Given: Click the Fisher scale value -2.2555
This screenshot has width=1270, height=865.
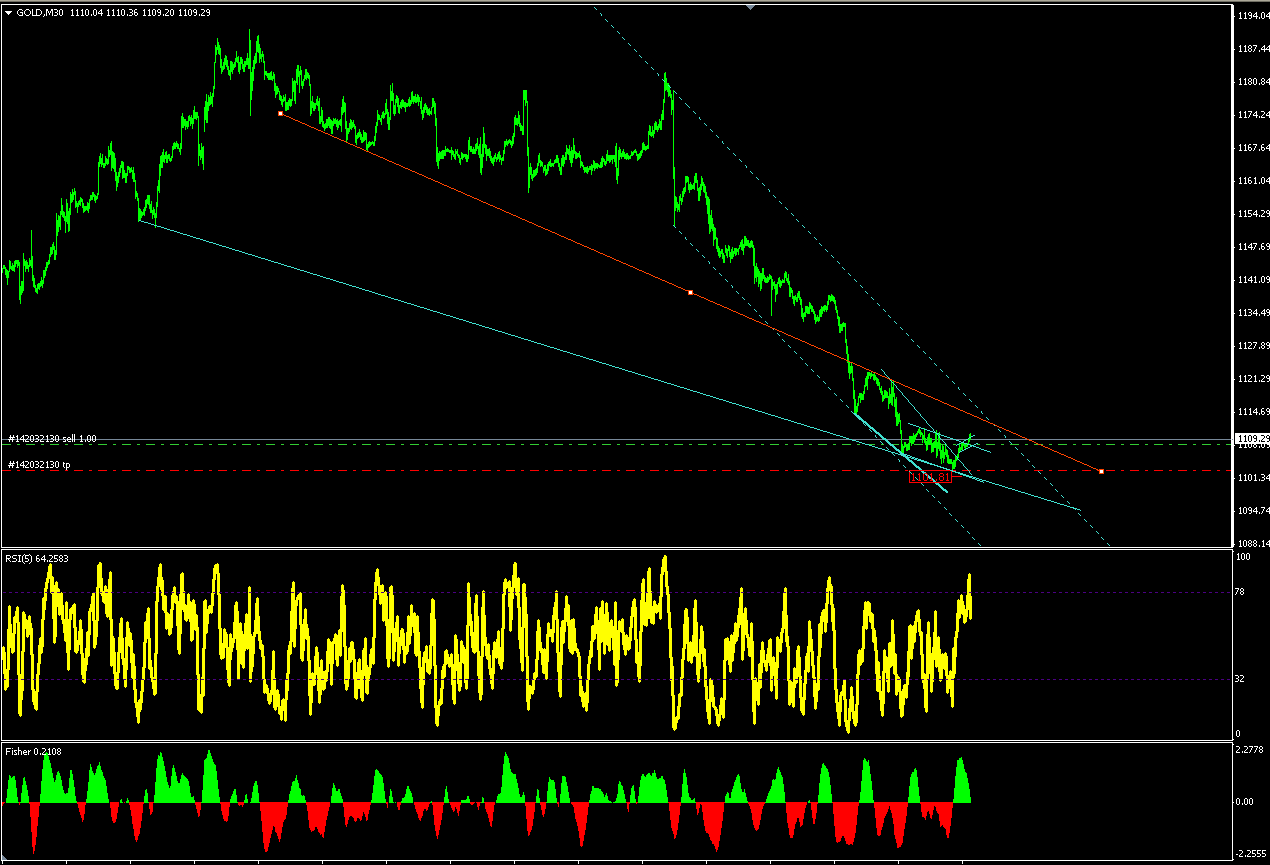Looking at the screenshot, I should [1251, 853].
